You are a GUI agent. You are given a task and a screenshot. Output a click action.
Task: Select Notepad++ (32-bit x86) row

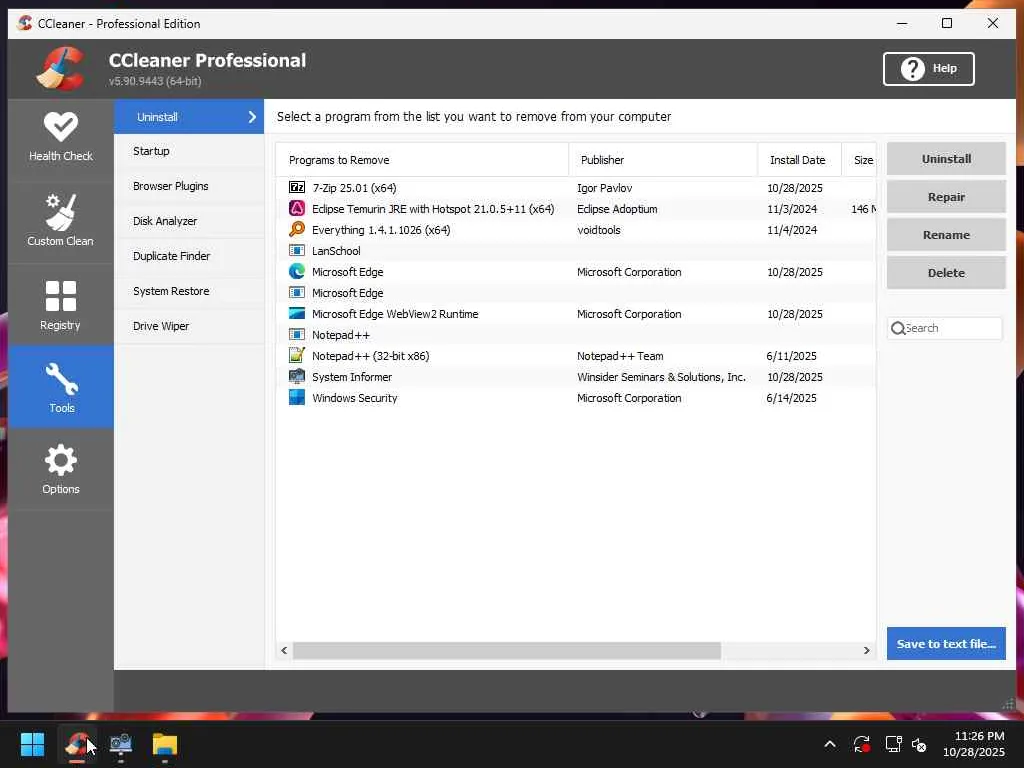(x=576, y=355)
